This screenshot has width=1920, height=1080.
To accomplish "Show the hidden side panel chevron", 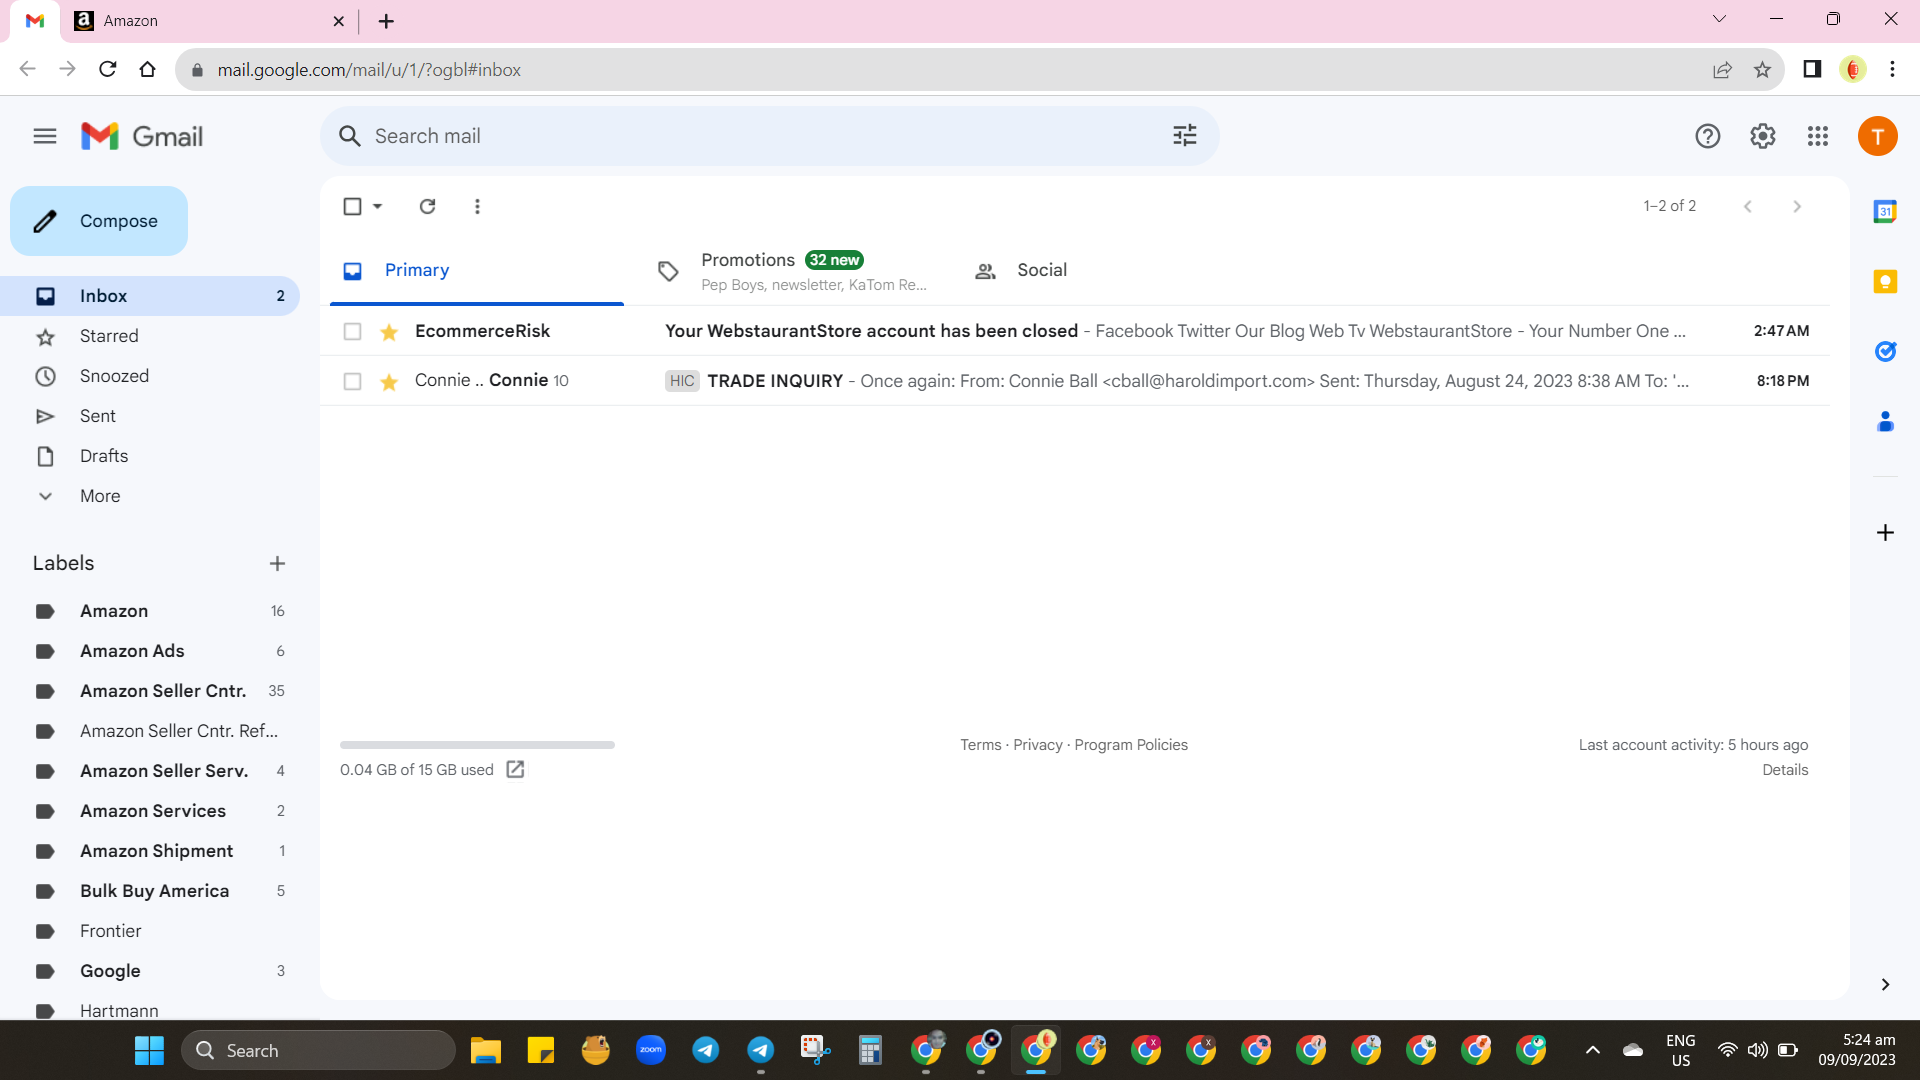I will (1885, 984).
